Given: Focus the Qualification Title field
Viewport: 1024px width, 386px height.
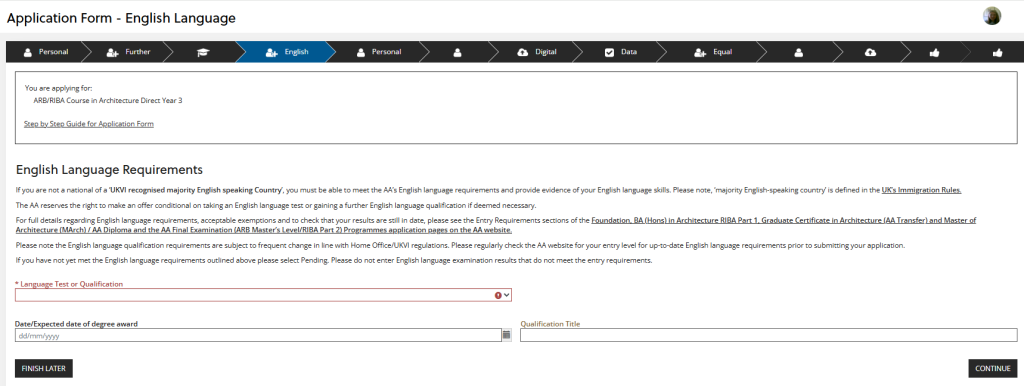Looking at the screenshot, I should click(x=769, y=335).
